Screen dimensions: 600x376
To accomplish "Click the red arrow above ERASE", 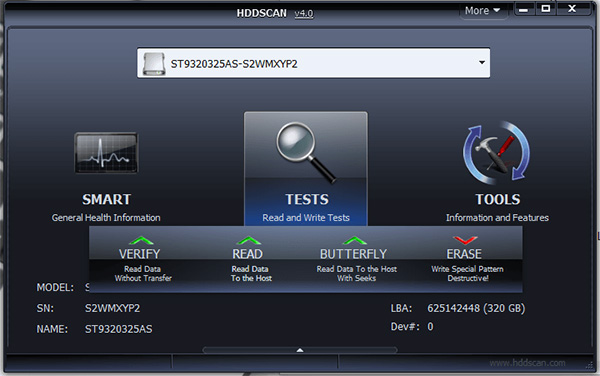I will (465, 240).
